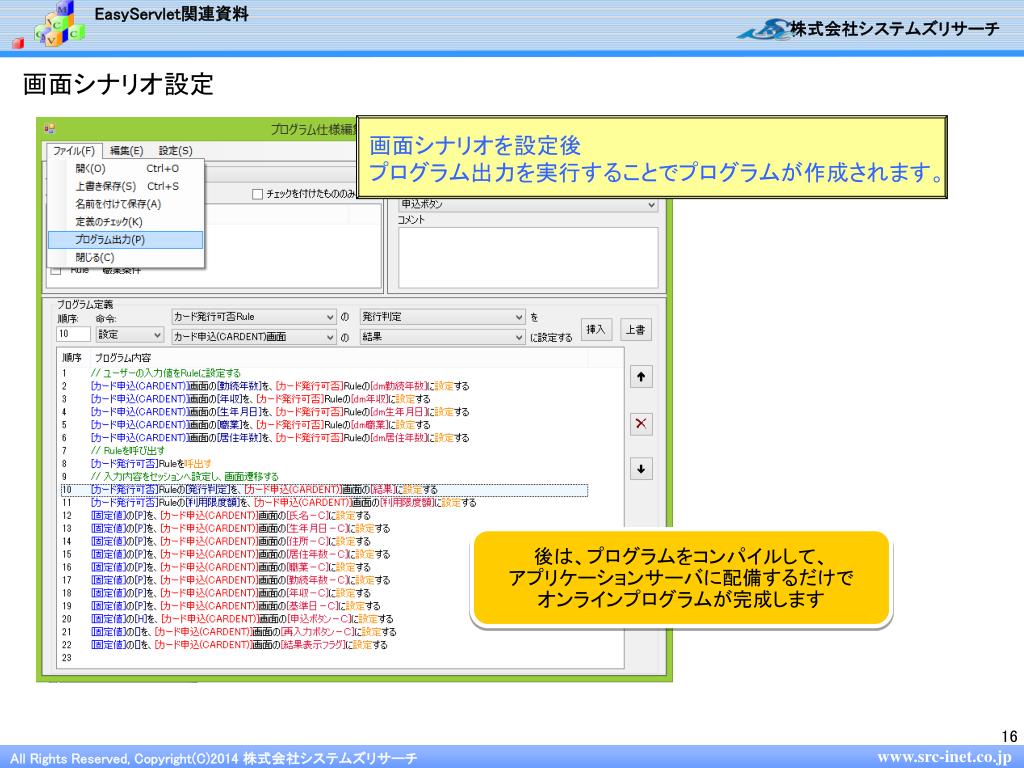Open the 編集(E) menu
1024x768 pixels.
[x=127, y=151]
